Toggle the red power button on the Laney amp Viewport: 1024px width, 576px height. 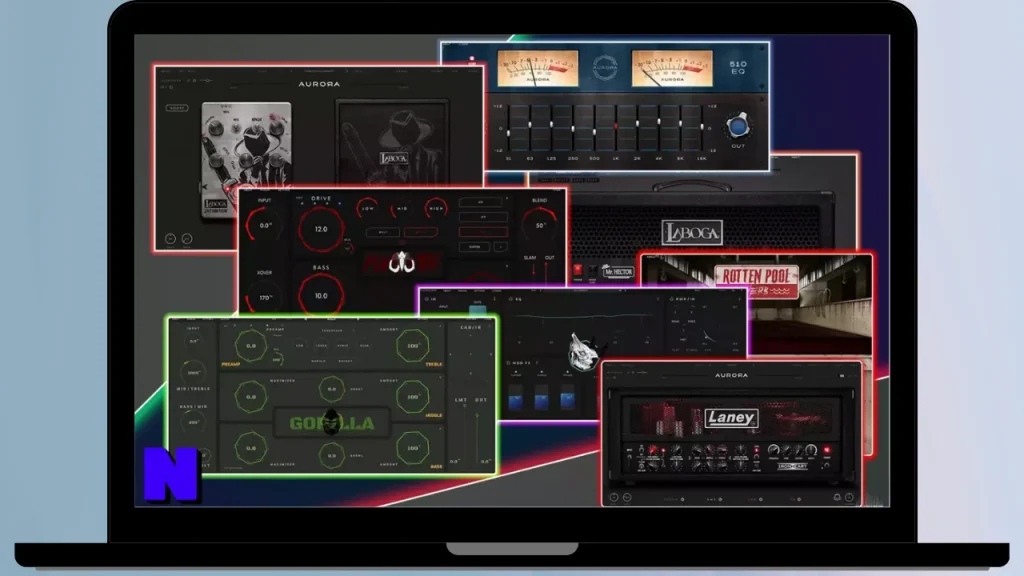tap(827, 450)
